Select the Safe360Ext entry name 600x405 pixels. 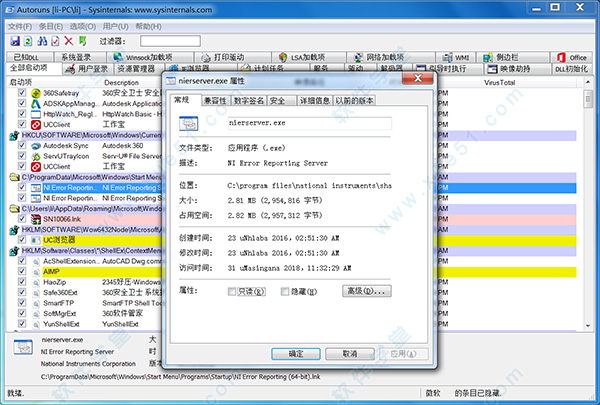point(60,293)
